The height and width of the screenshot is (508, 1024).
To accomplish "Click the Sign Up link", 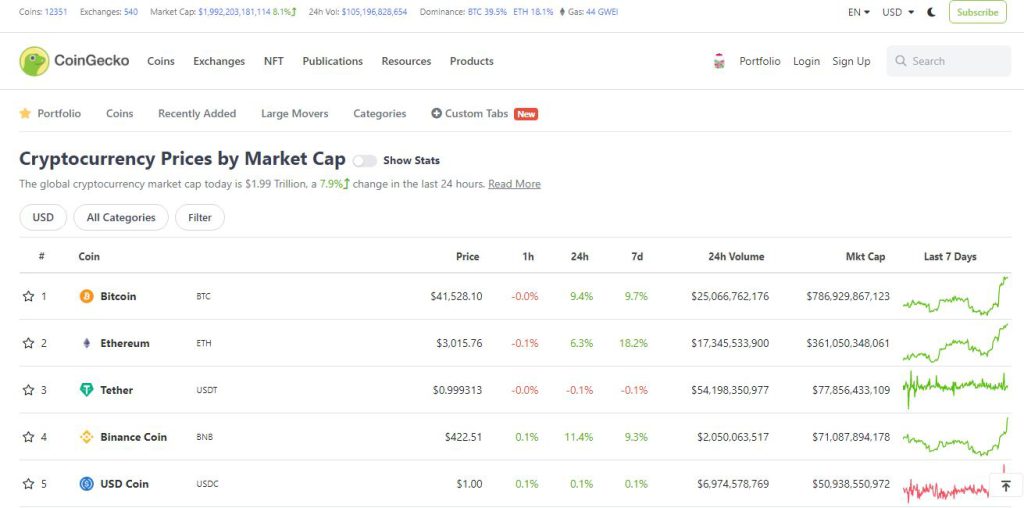I will (x=851, y=61).
